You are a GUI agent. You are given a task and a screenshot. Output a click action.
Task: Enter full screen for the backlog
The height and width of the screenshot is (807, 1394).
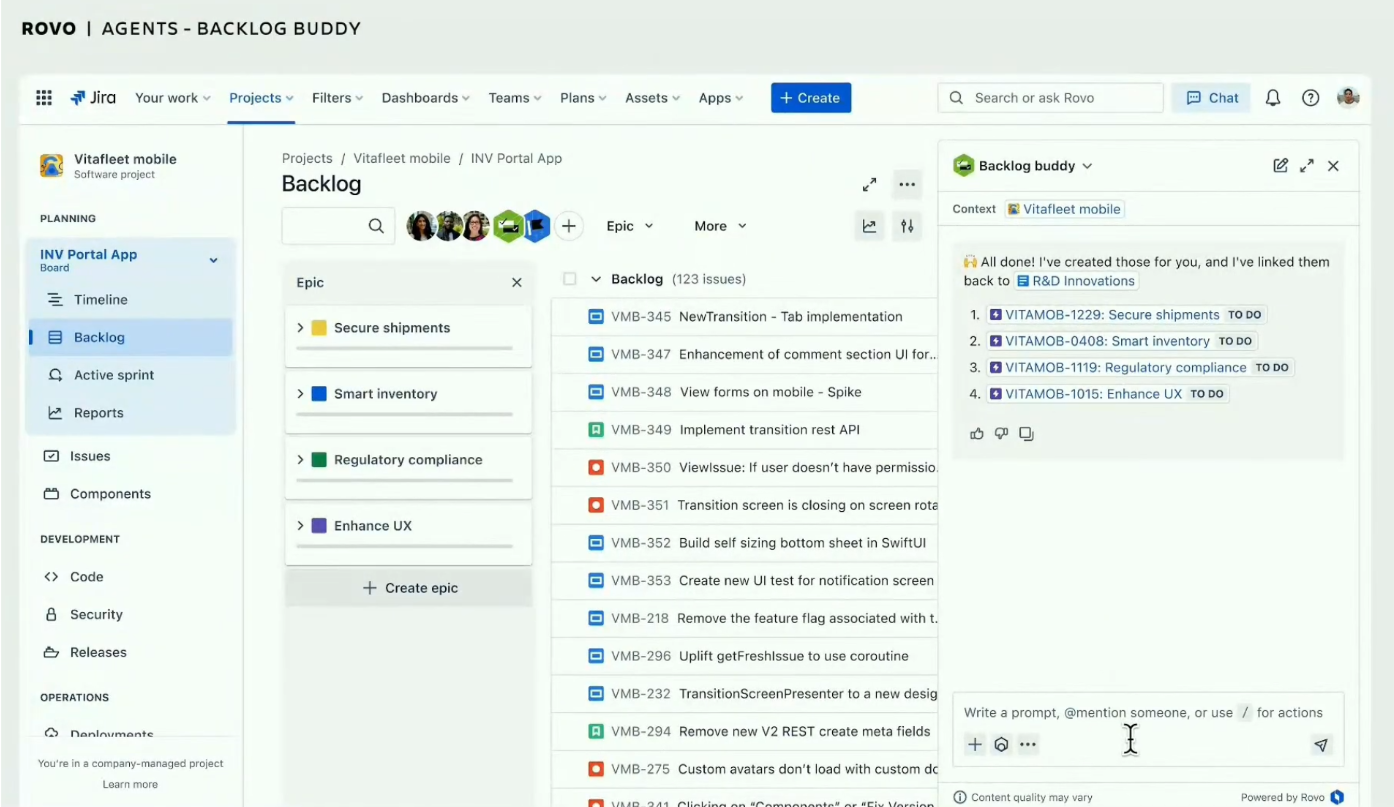(870, 185)
